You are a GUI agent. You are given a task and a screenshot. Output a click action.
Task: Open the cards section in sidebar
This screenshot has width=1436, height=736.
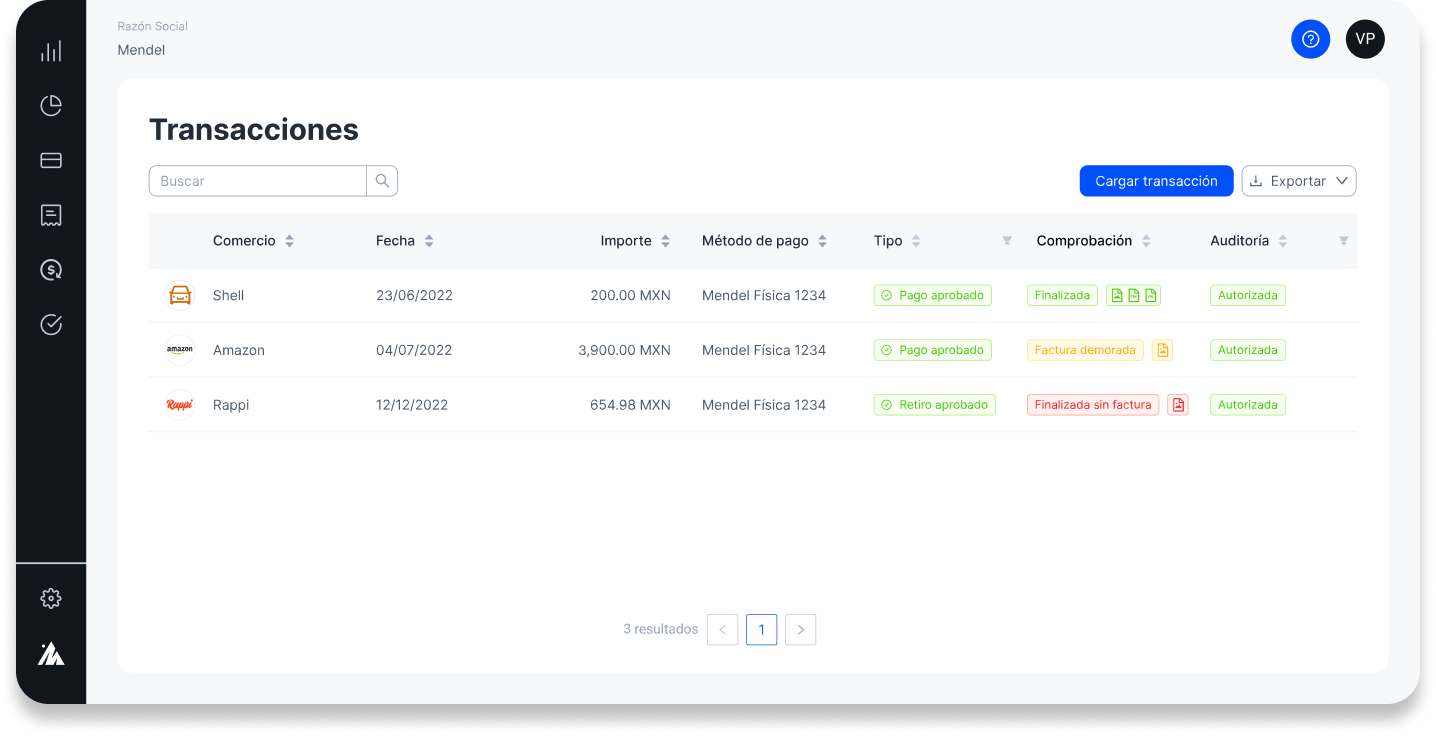coord(51,161)
